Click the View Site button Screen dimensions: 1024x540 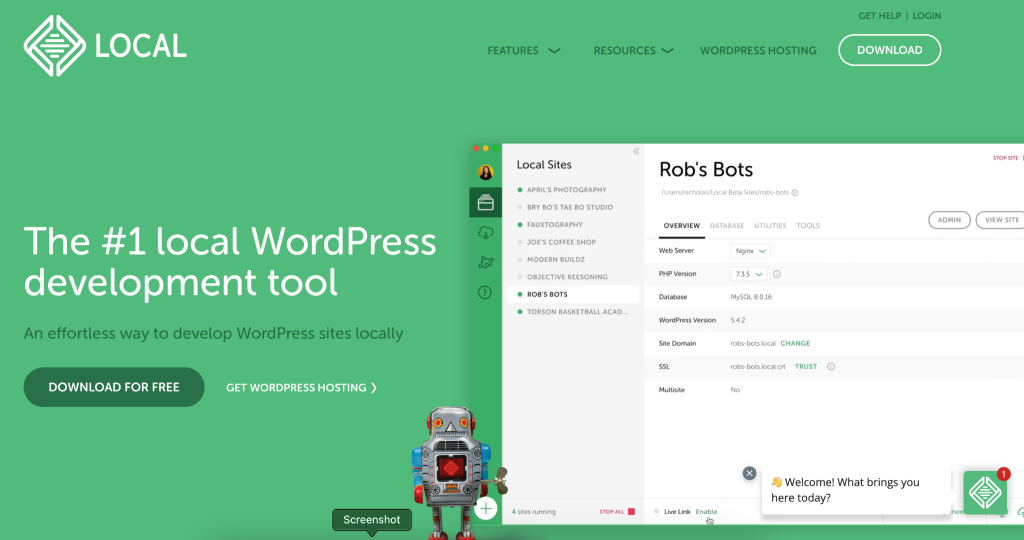pyautogui.click(x=1001, y=220)
